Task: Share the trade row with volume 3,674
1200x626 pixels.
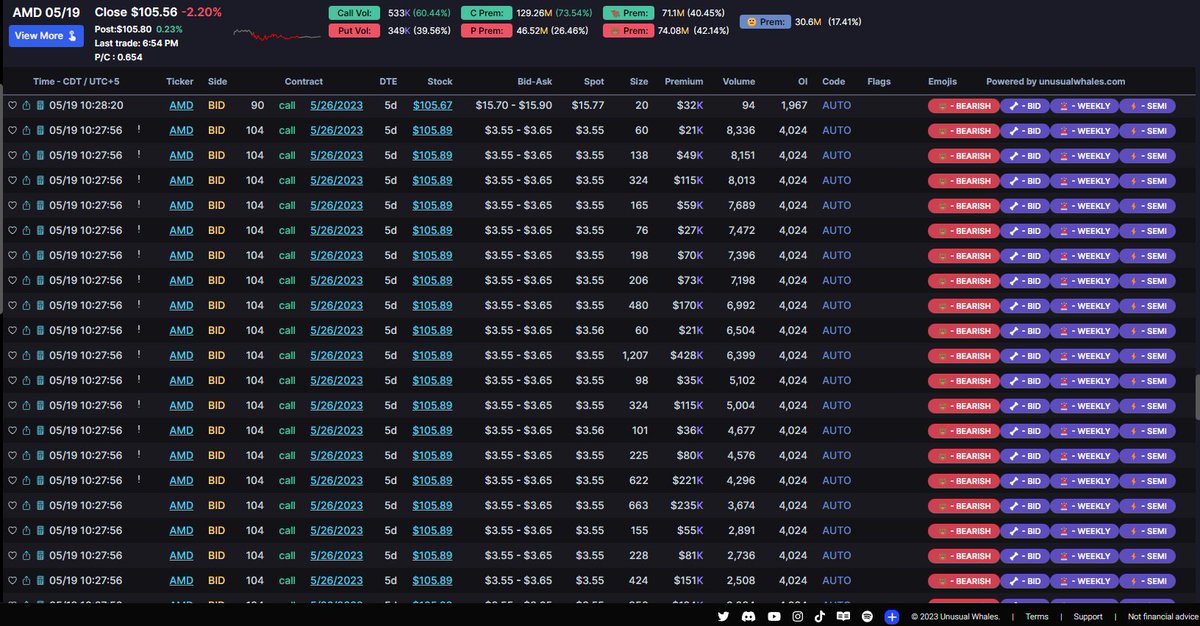Action: 27,505
